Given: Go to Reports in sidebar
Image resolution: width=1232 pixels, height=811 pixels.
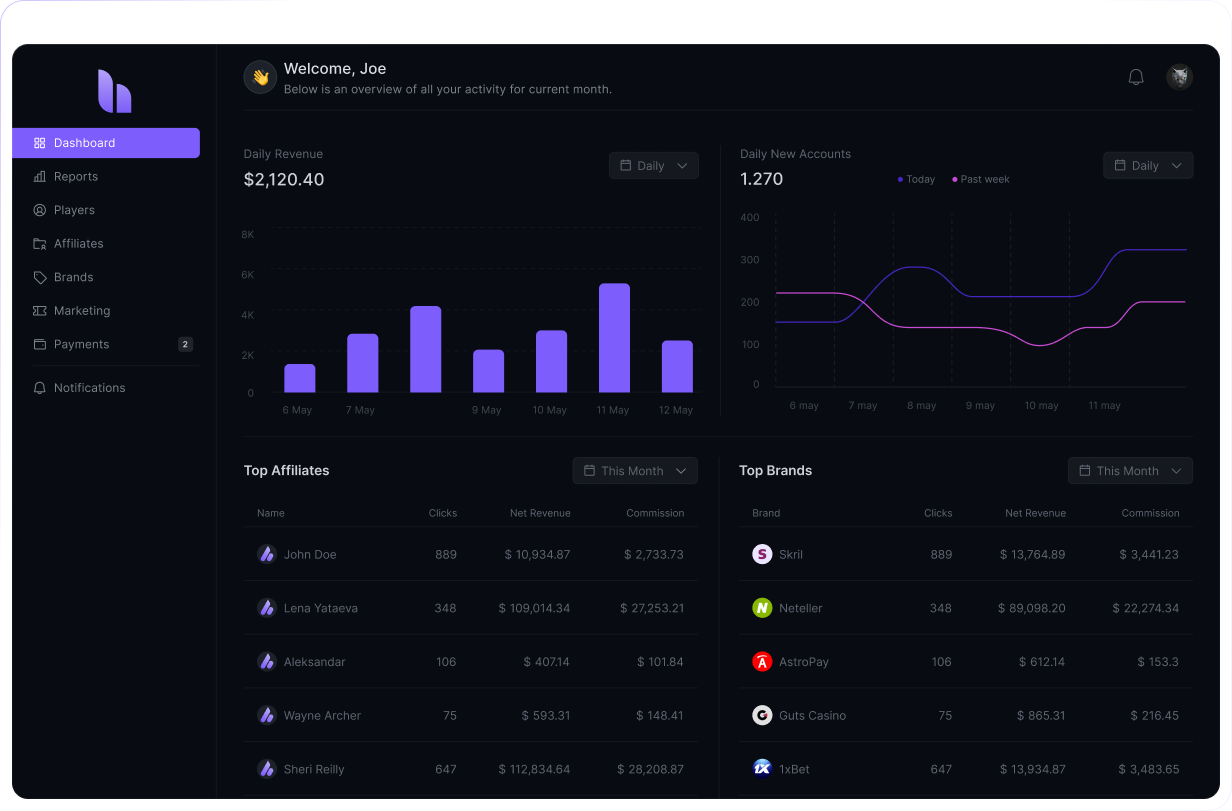Looking at the screenshot, I should tap(76, 177).
